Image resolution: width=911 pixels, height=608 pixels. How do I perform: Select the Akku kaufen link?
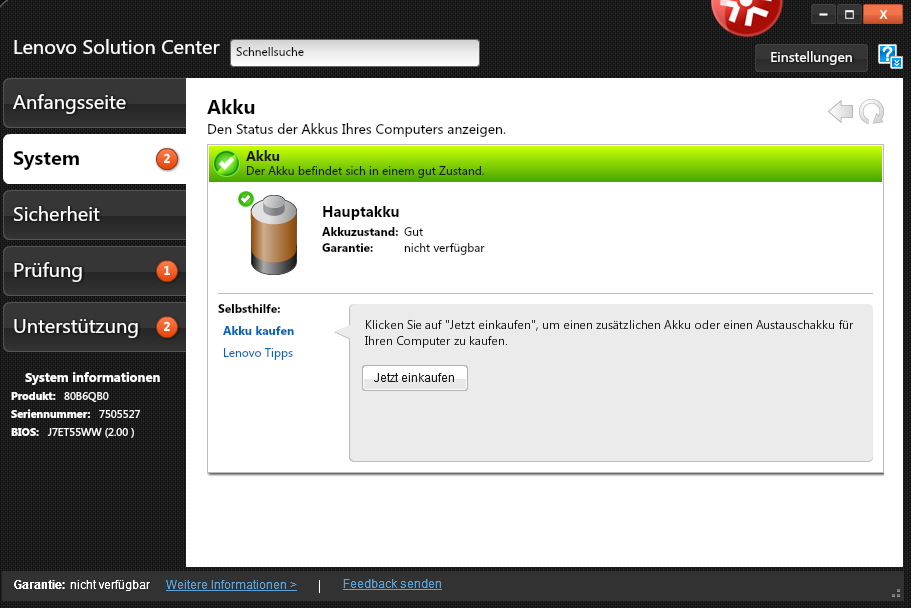coord(259,331)
